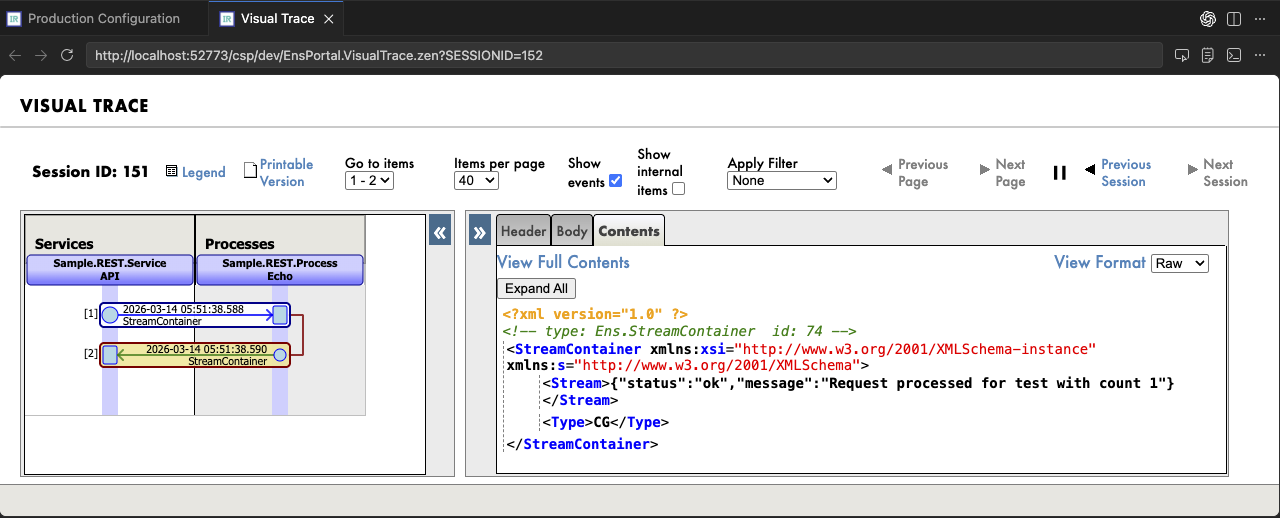Open the View Full Contents link
The width and height of the screenshot is (1280, 518).
tap(563, 262)
